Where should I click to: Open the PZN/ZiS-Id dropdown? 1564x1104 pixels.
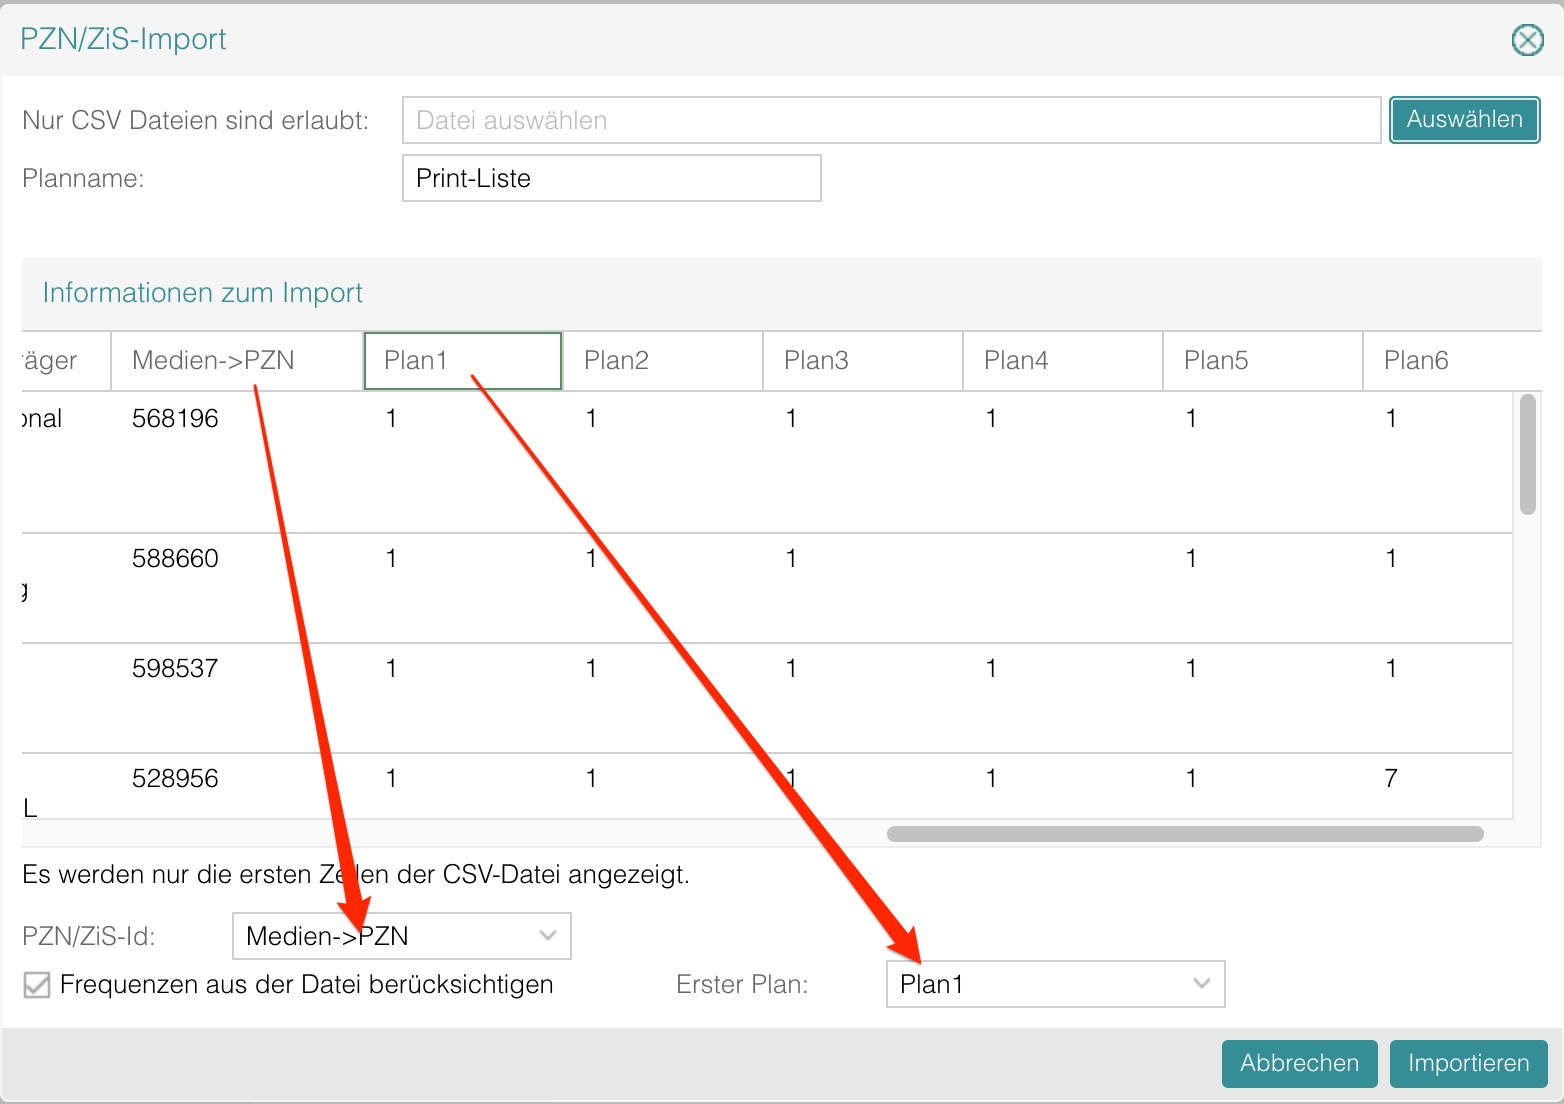(401, 936)
